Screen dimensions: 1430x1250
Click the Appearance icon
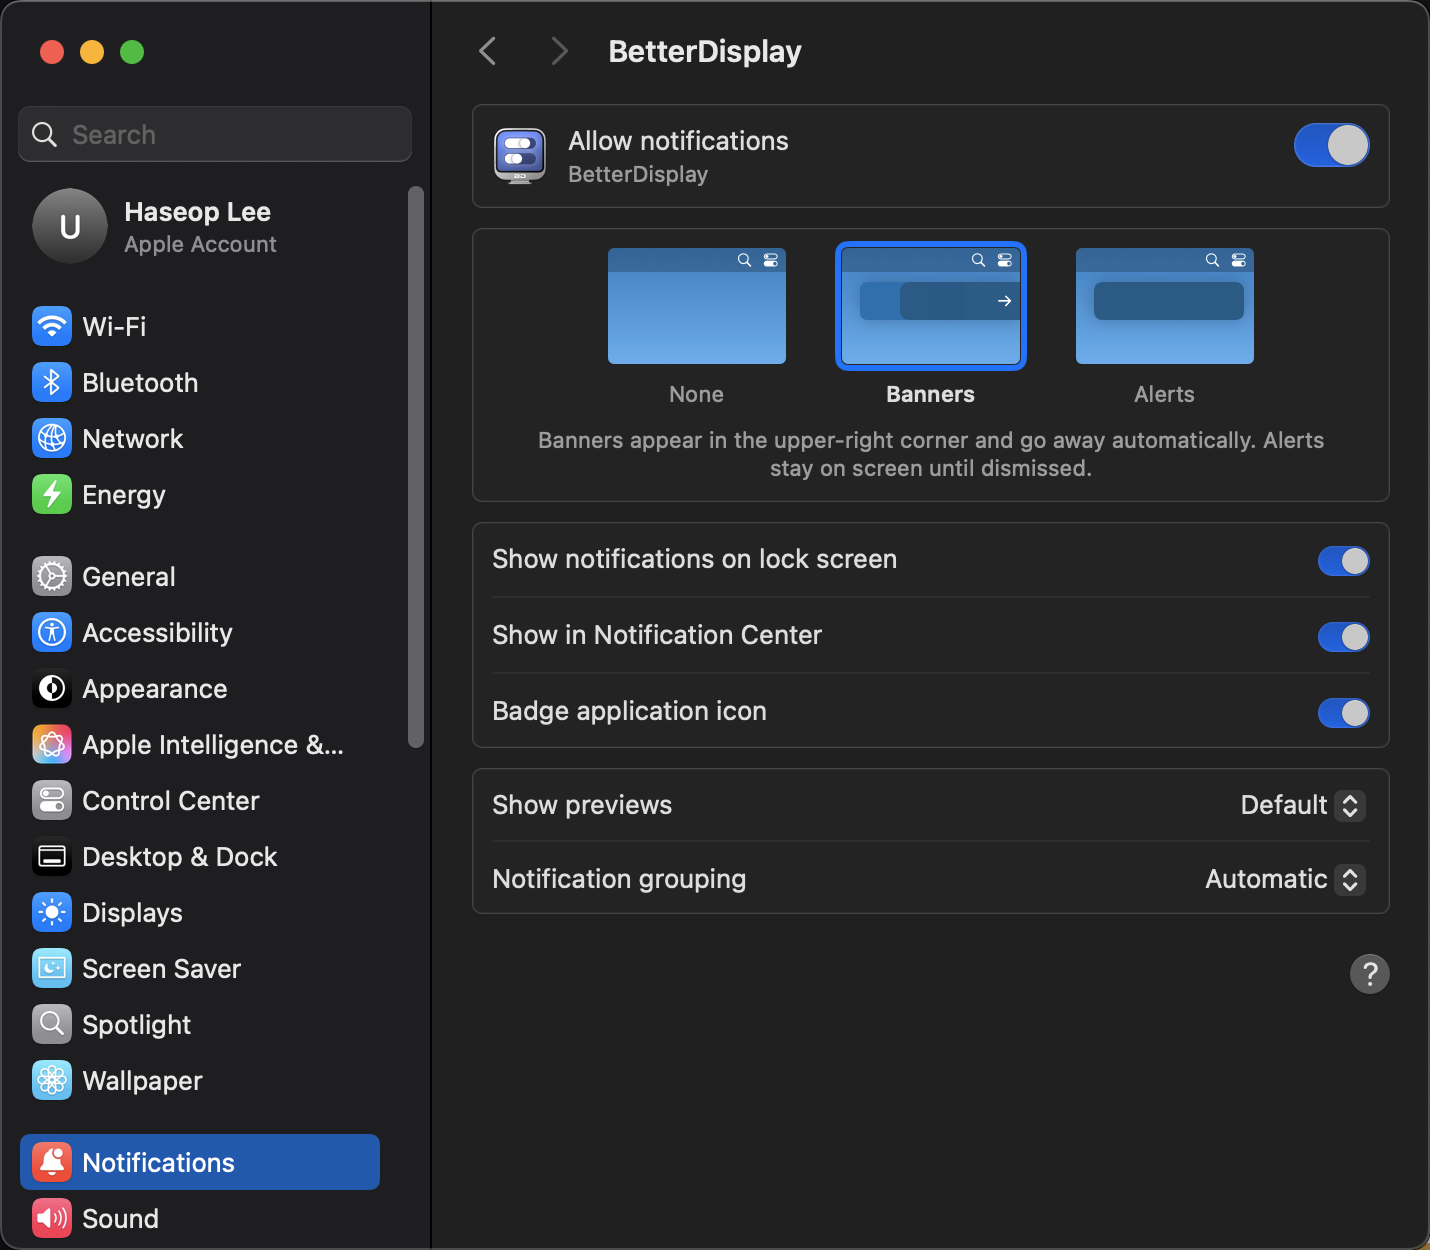tap(52, 688)
